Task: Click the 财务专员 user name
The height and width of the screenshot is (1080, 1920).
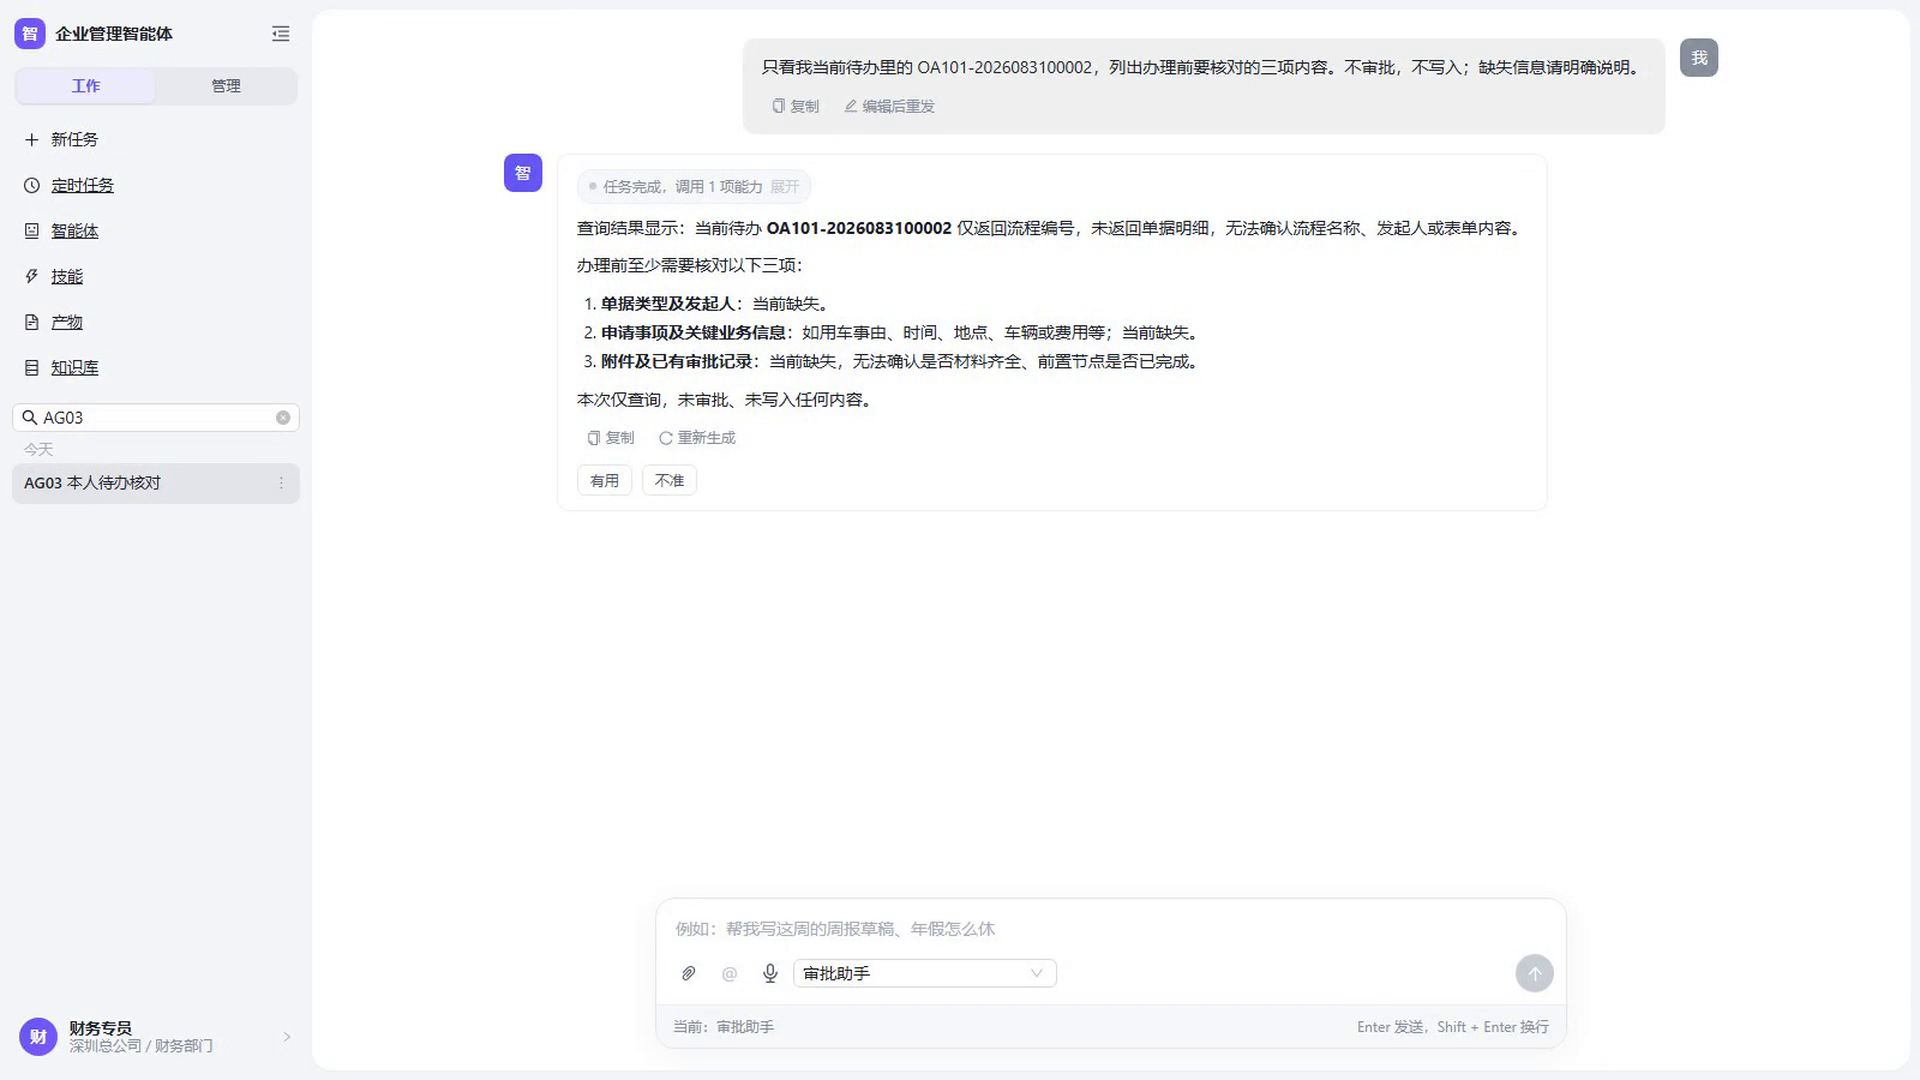Action: pos(100,1028)
